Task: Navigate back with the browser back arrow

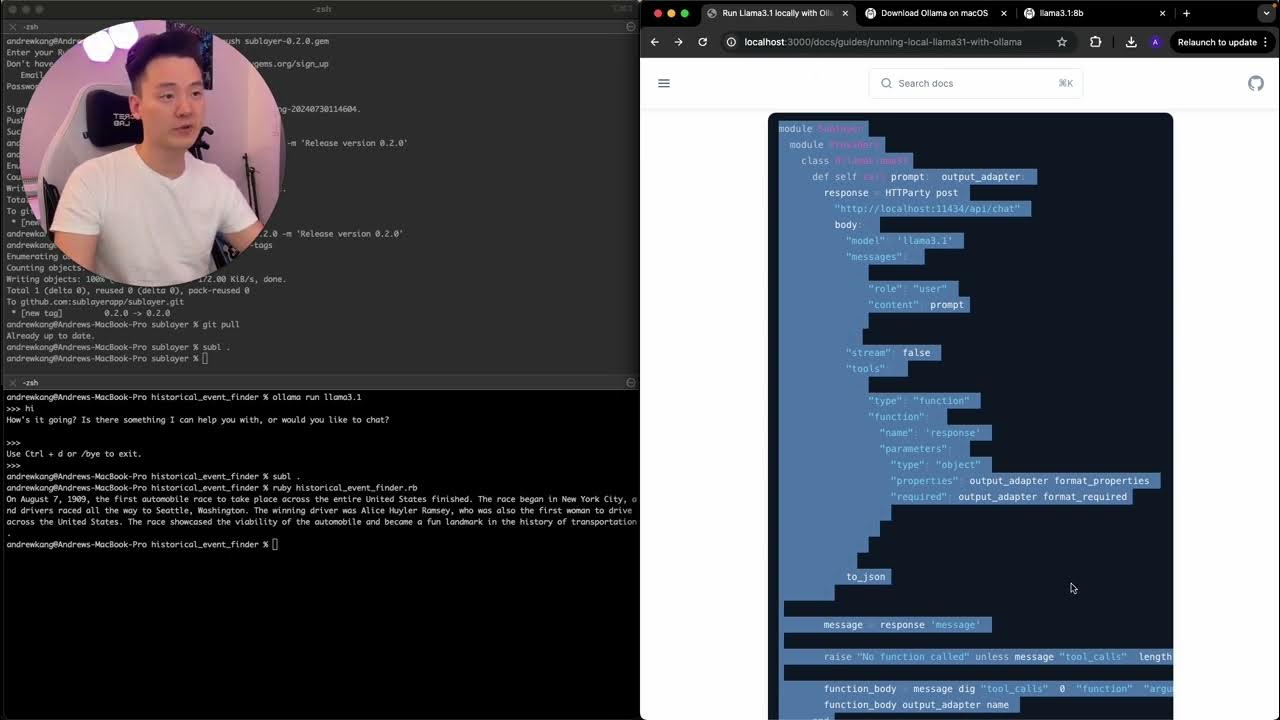Action: click(x=655, y=42)
